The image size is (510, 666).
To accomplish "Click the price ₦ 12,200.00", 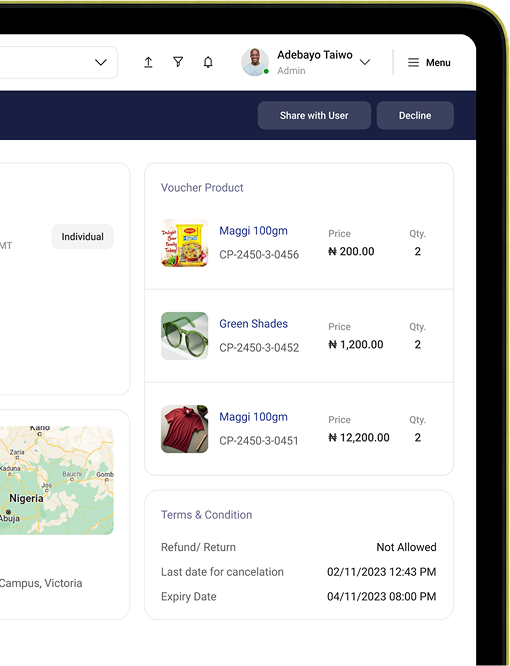I will click(x=359, y=437).
